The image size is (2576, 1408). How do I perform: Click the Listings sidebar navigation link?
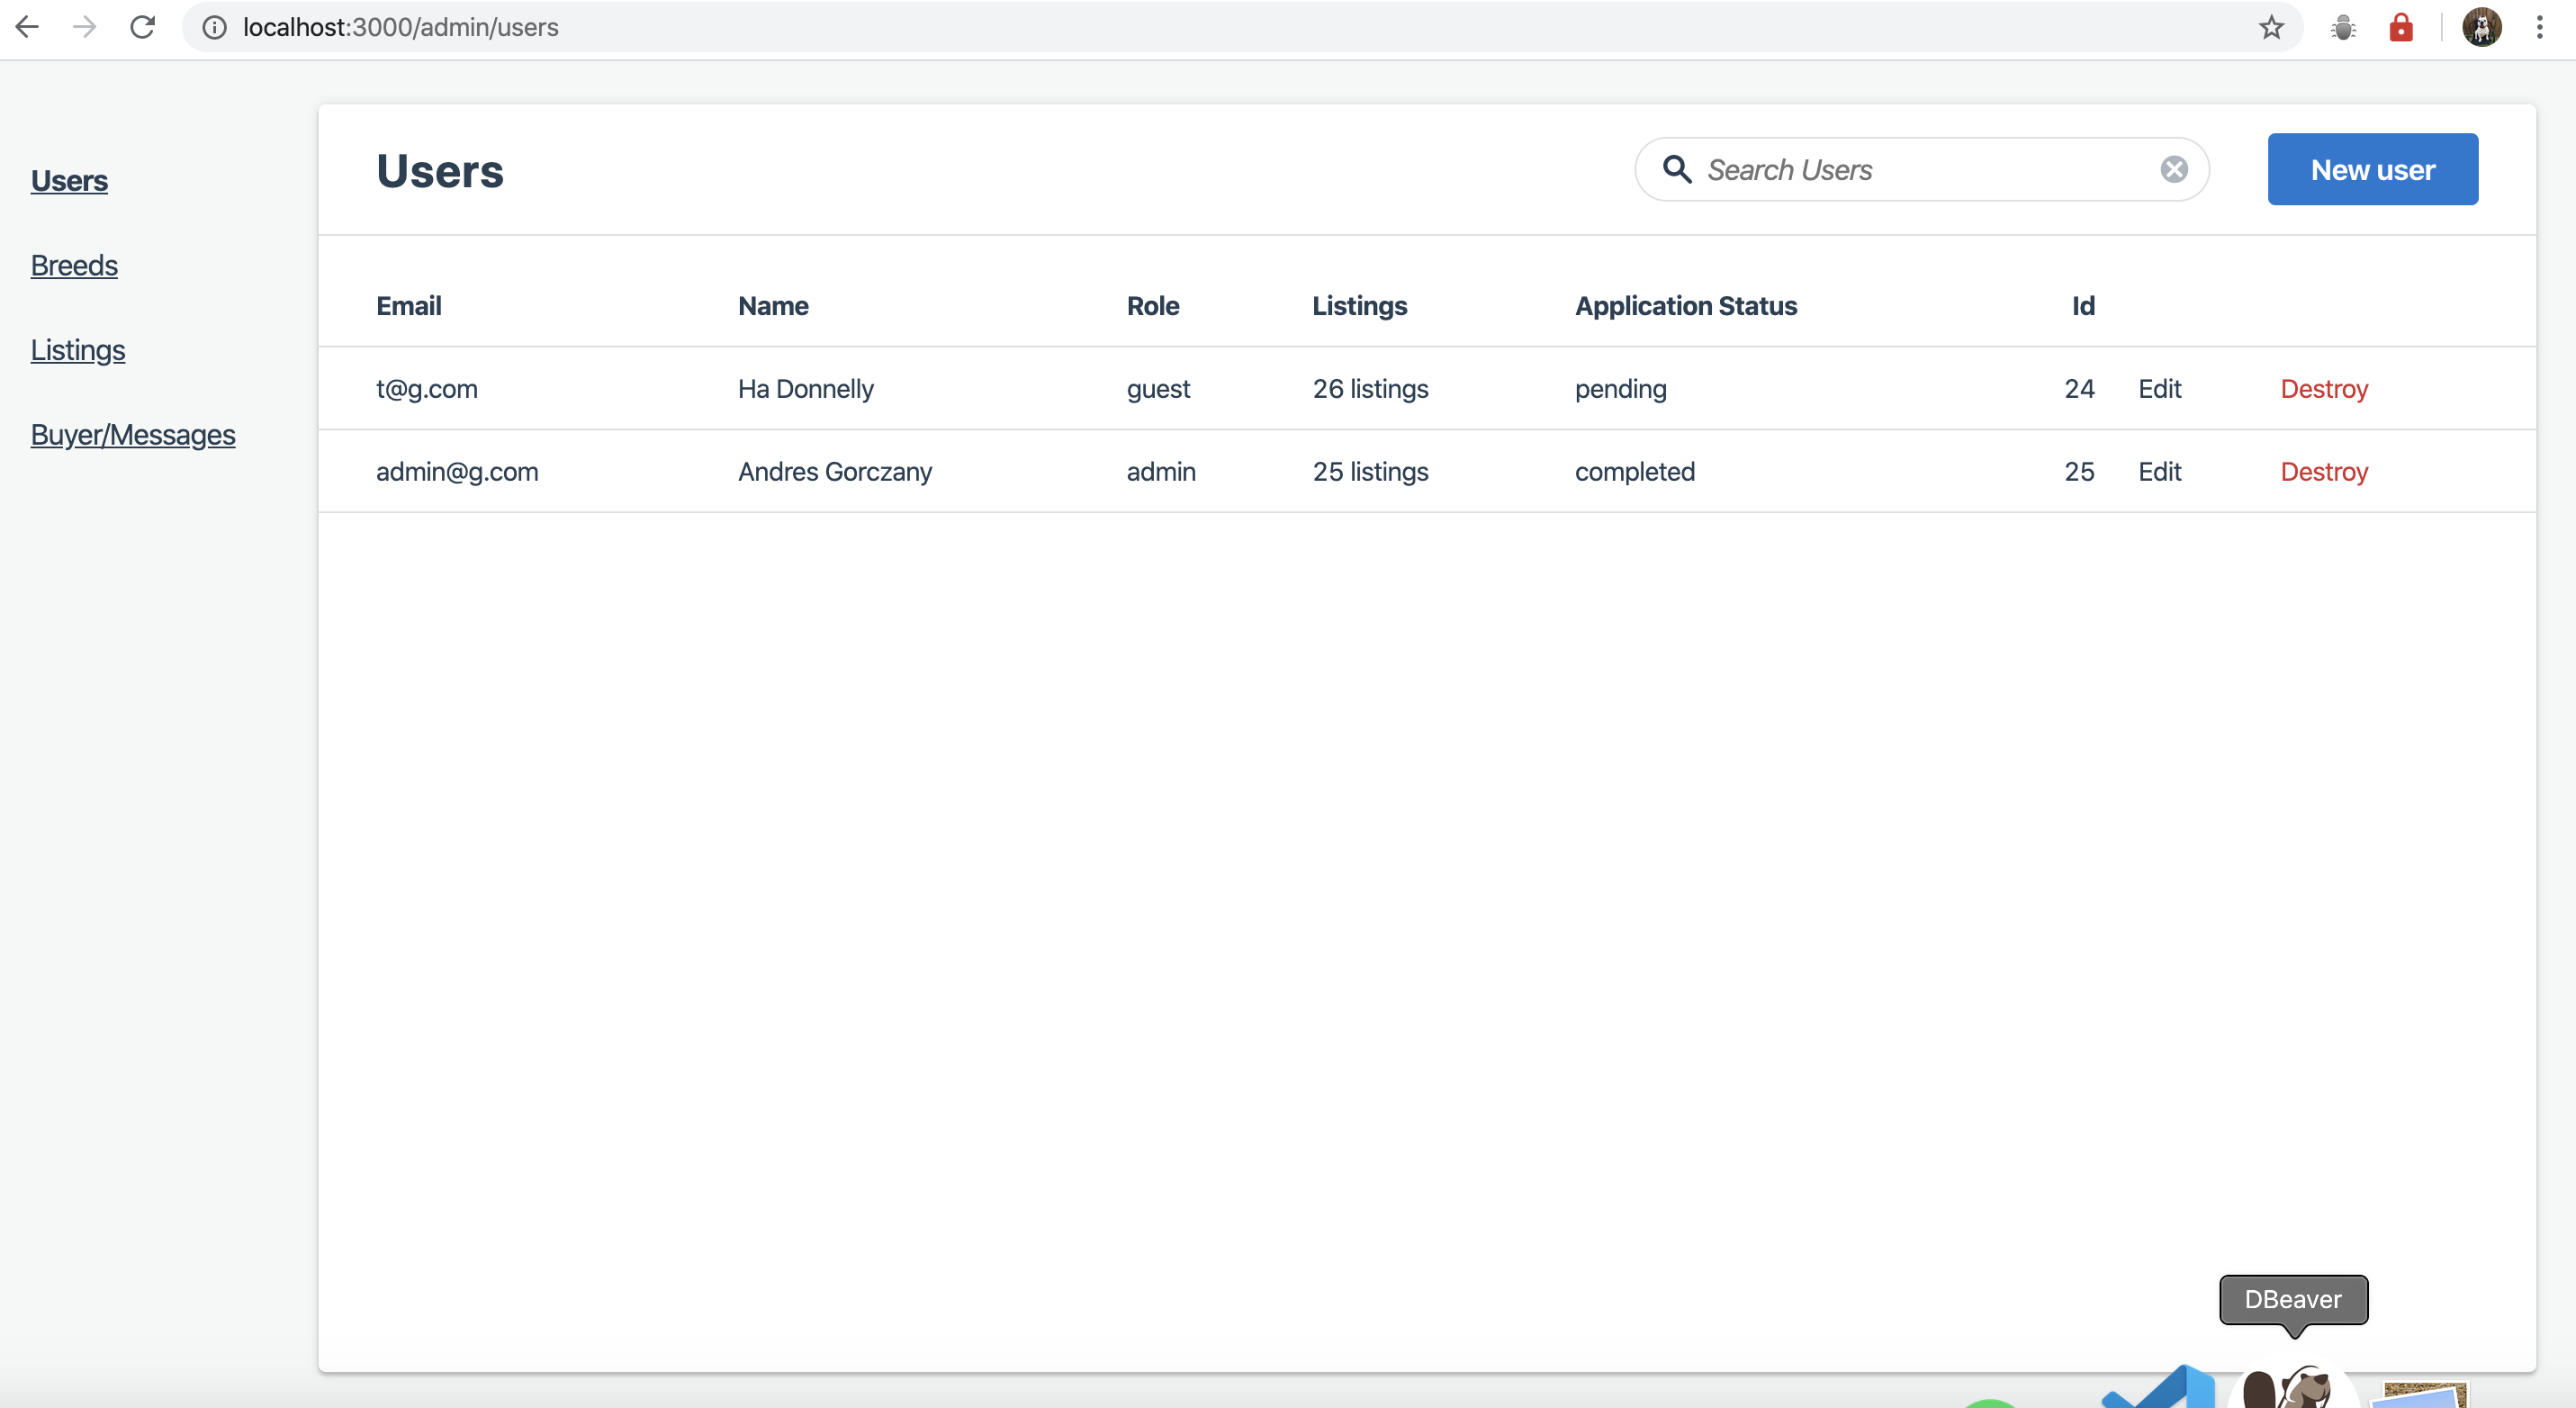pos(78,350)
